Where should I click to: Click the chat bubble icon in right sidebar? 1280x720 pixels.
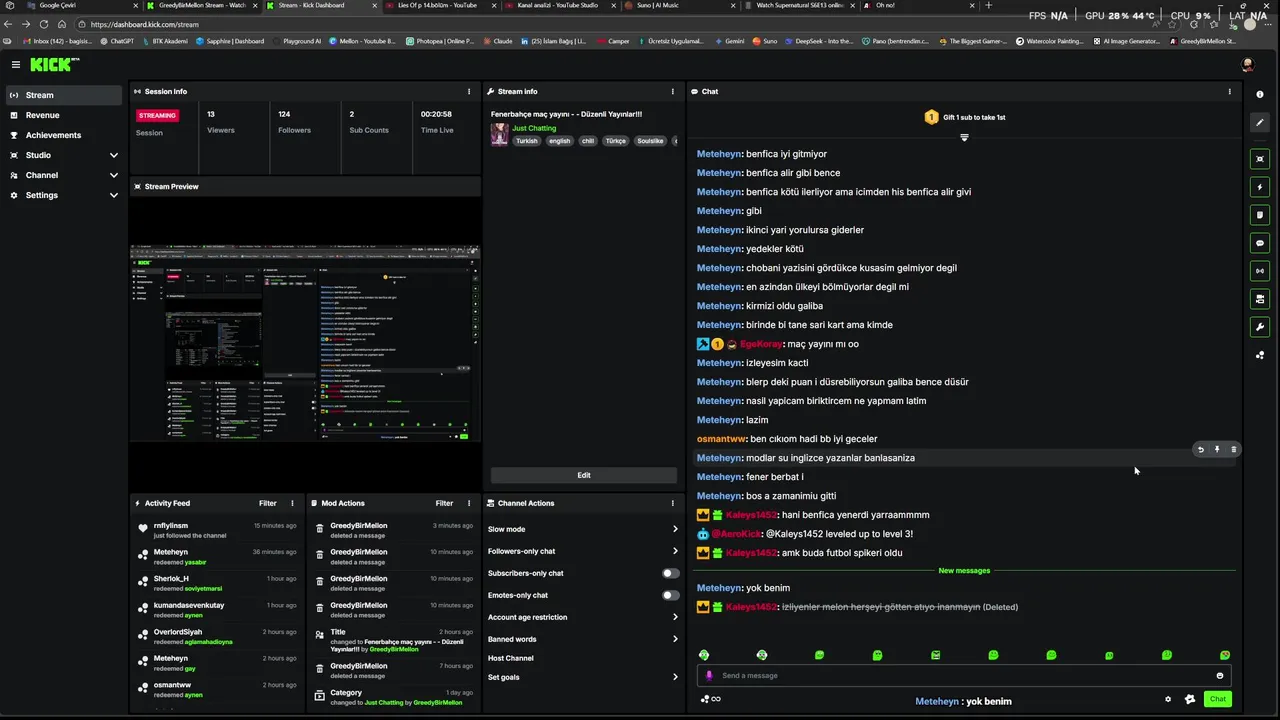coord(1260,243)
